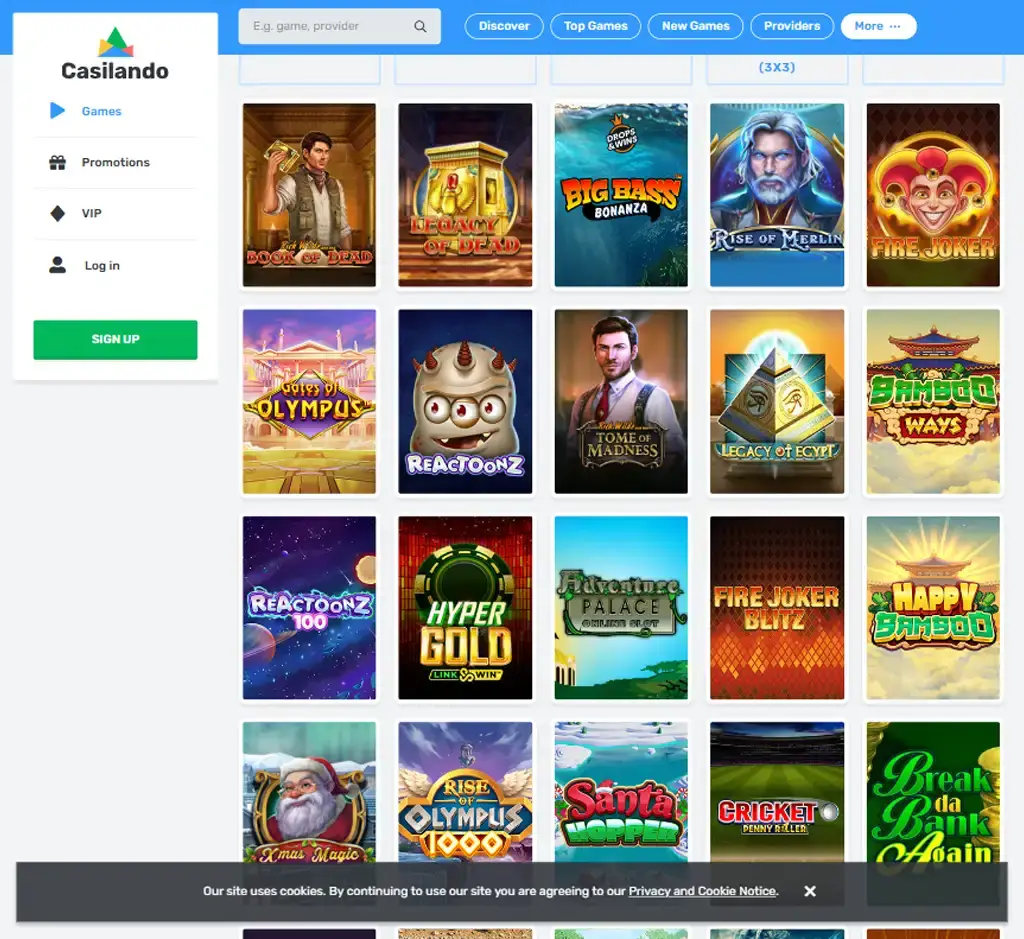
Task: Click the blue Games play icon
Action: pyautogui.click(x=57, y=110)
